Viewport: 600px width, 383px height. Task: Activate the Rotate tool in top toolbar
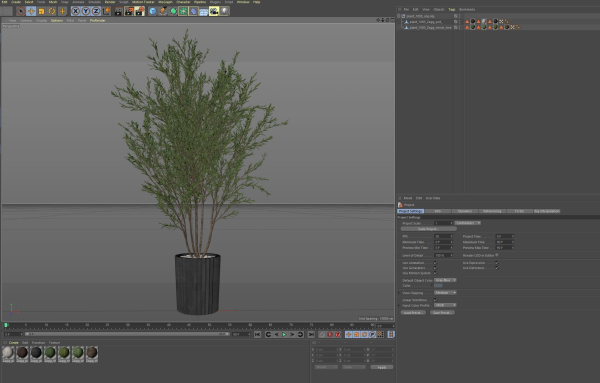[52, 11]
